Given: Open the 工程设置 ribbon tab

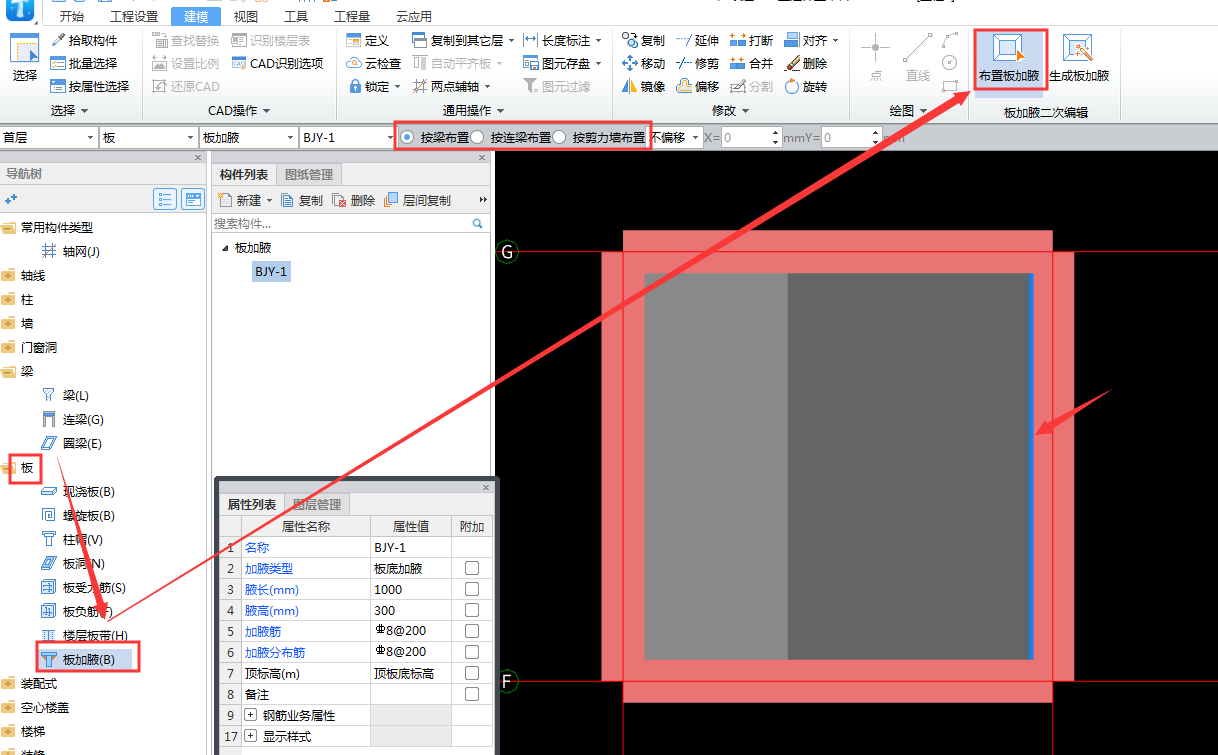Looking at the screenshot, I should [134, 16].
